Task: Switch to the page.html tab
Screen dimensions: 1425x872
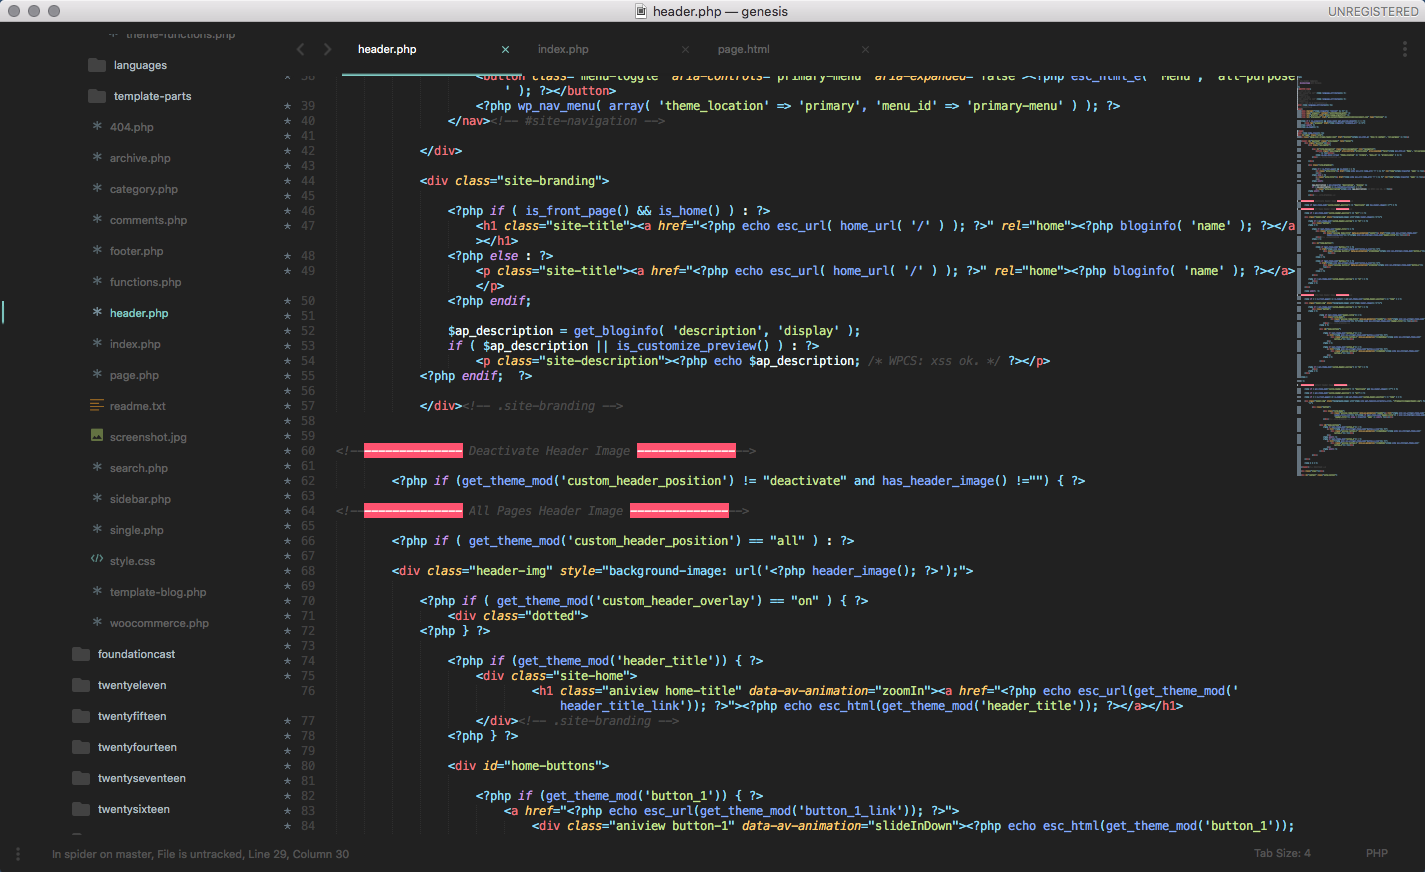Action: tap(743, 49)
